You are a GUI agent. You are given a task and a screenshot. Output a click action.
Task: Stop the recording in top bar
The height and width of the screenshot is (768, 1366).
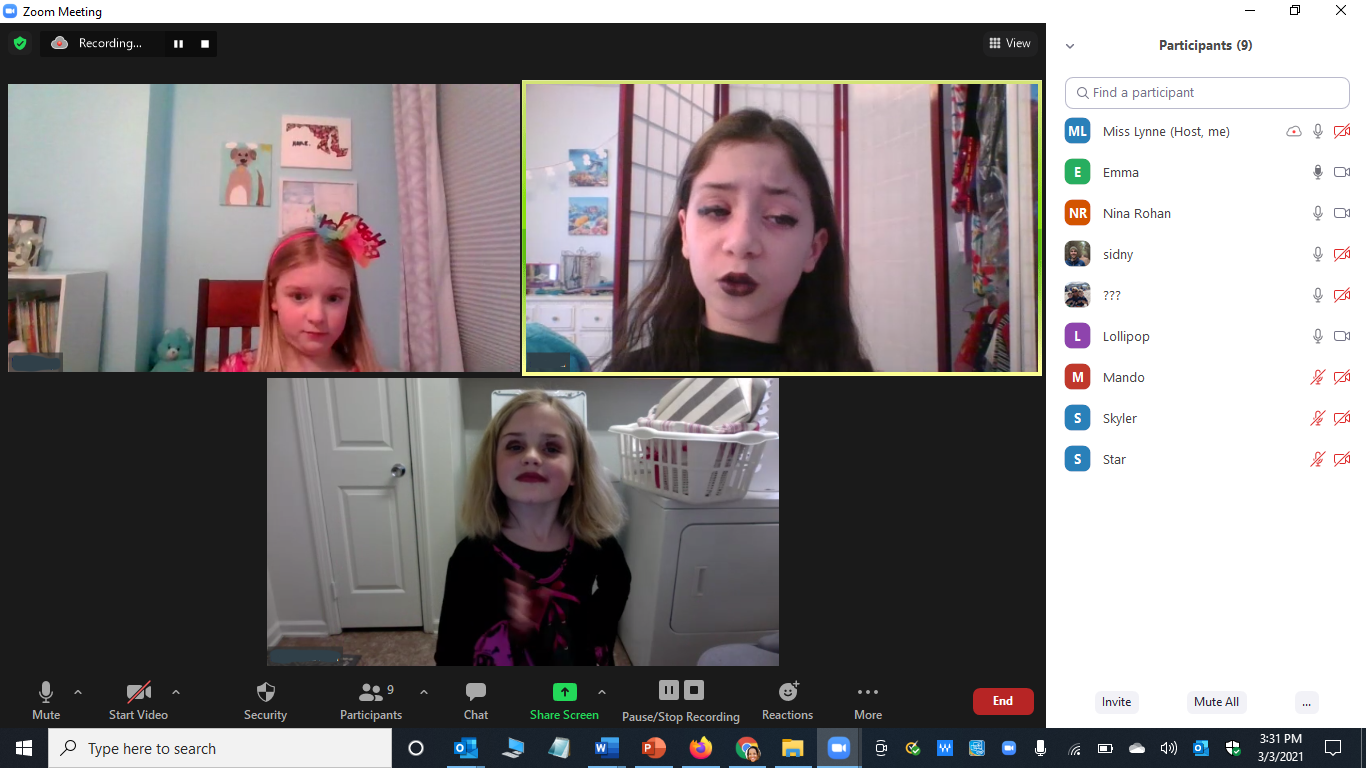[x=205, y=43]
